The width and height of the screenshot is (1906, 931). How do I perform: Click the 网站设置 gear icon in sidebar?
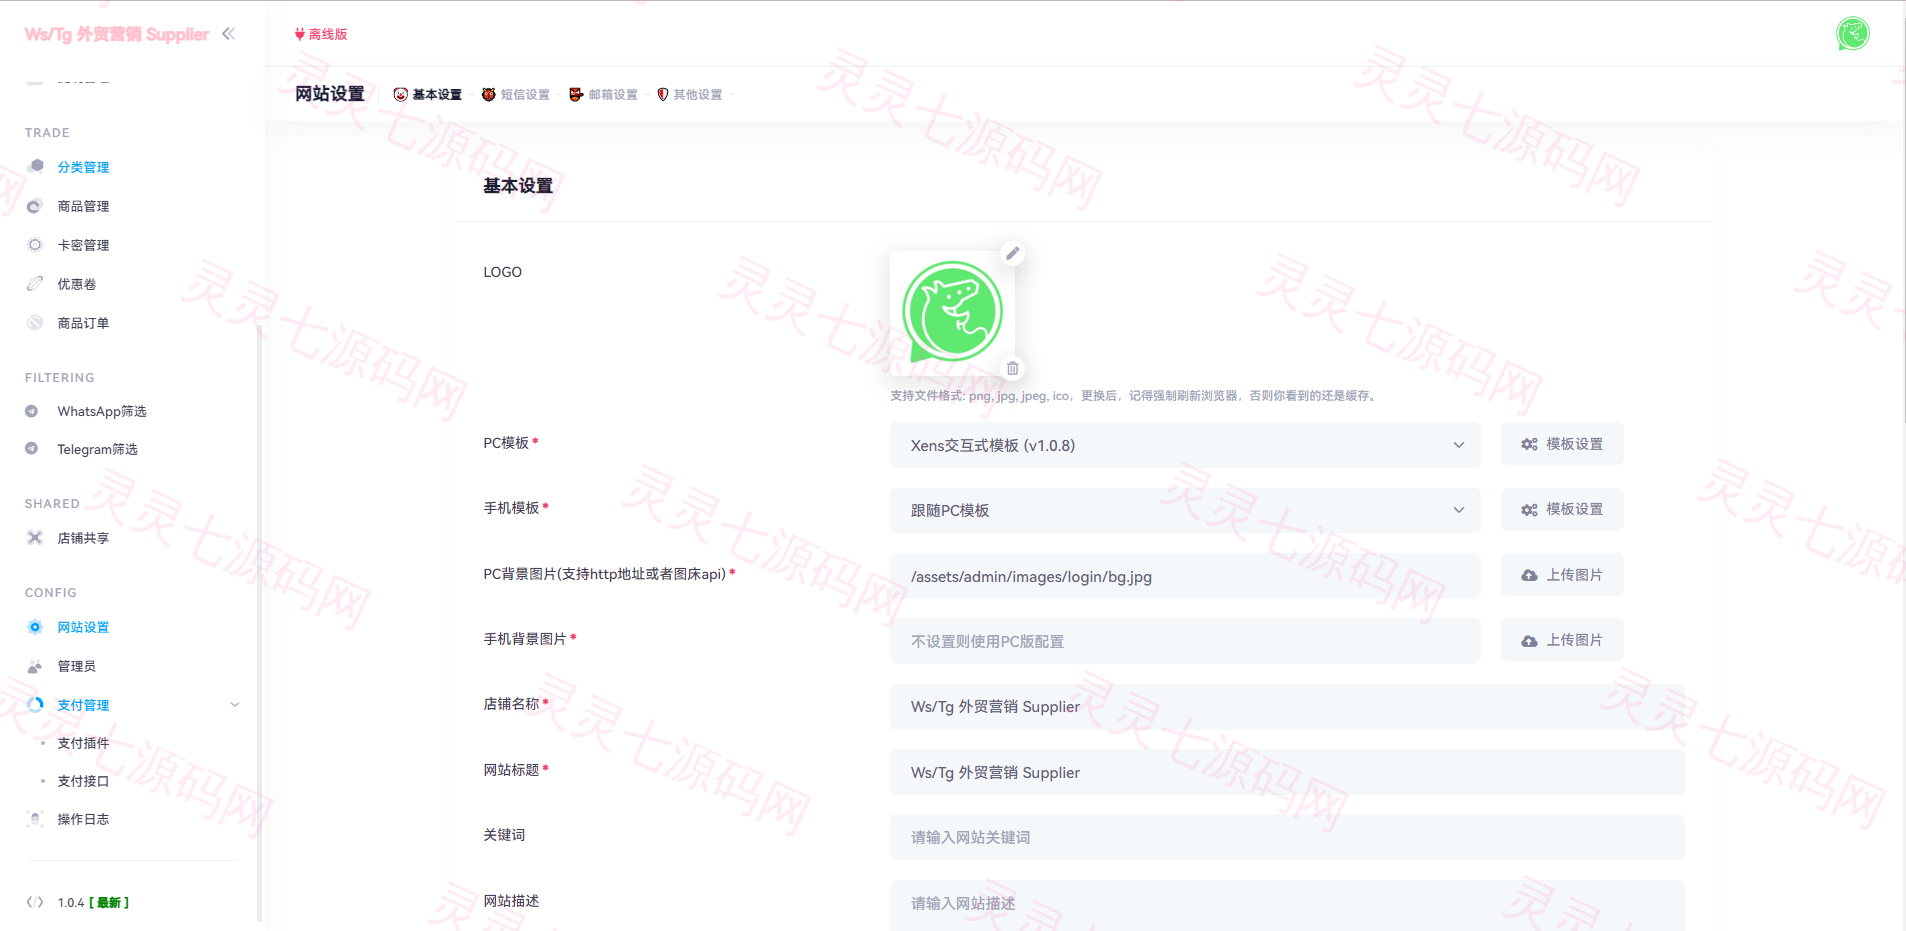pyautogui.click(x=35, y=627)
